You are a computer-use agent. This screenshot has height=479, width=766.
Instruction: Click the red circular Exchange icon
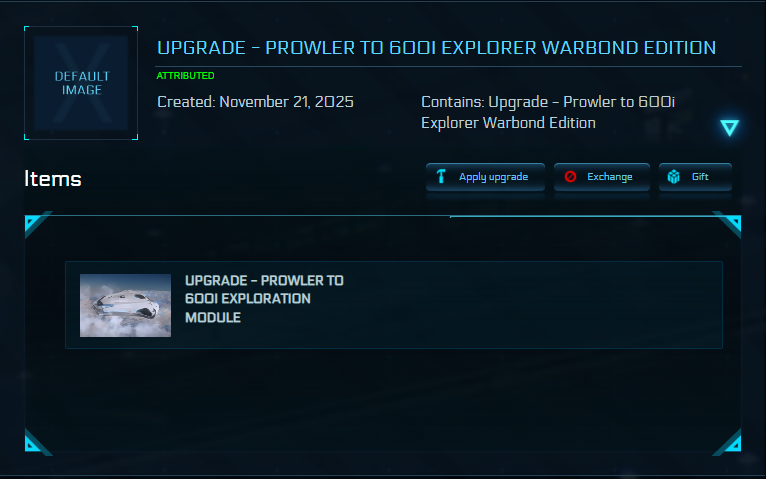[570, 177]
